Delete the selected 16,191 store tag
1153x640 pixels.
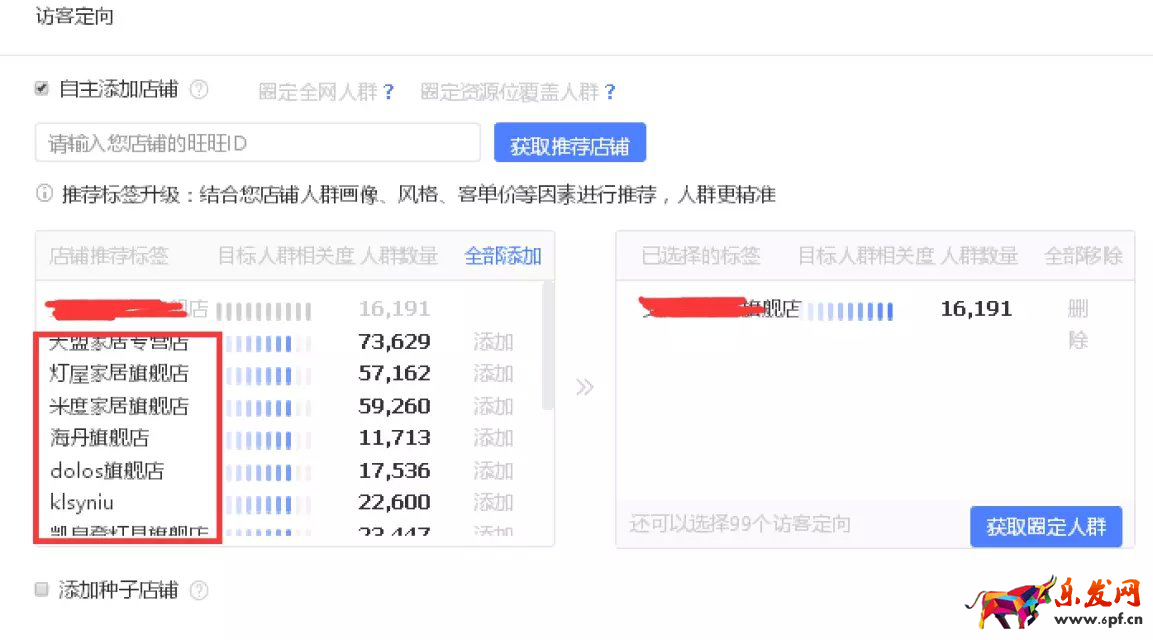click(1078, 324)
